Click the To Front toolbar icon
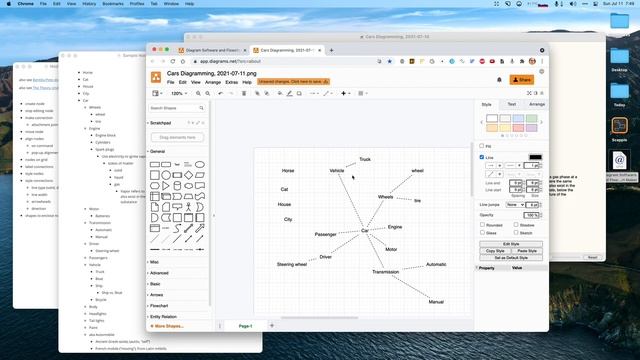This screenshot has height=360, width=640. click(257, 93)
